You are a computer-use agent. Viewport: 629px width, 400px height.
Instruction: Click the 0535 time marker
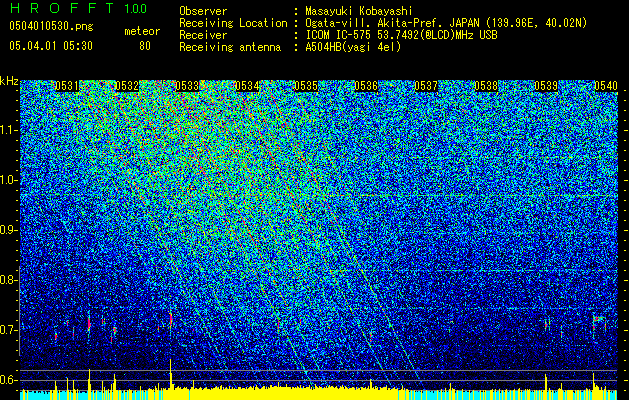pyautogui.click(x=306, y=86)
